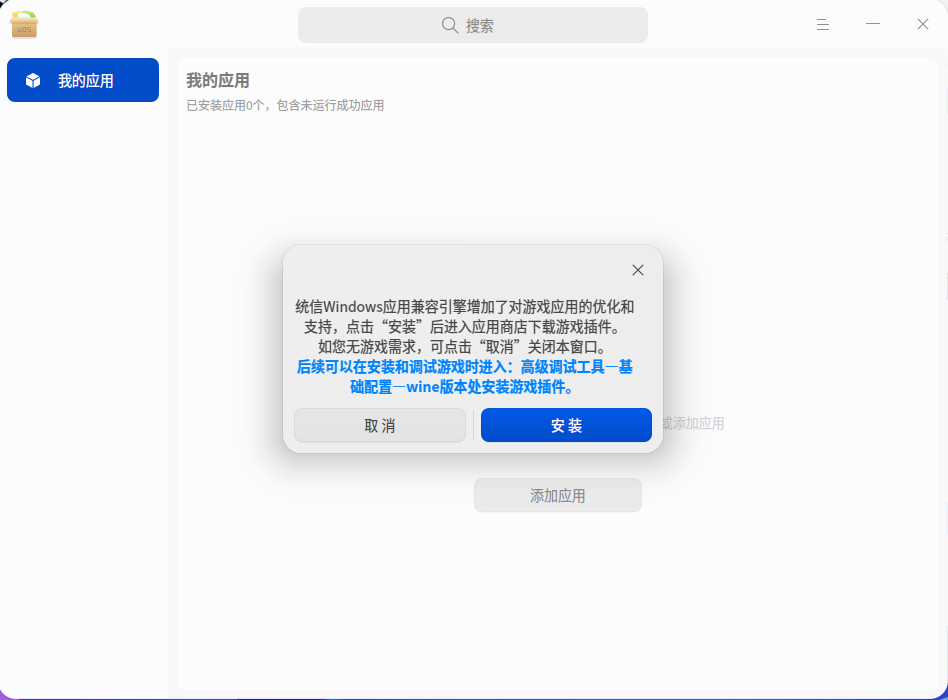
Task: Click the cube icon beside 我的应用
Action: (33, 80)
